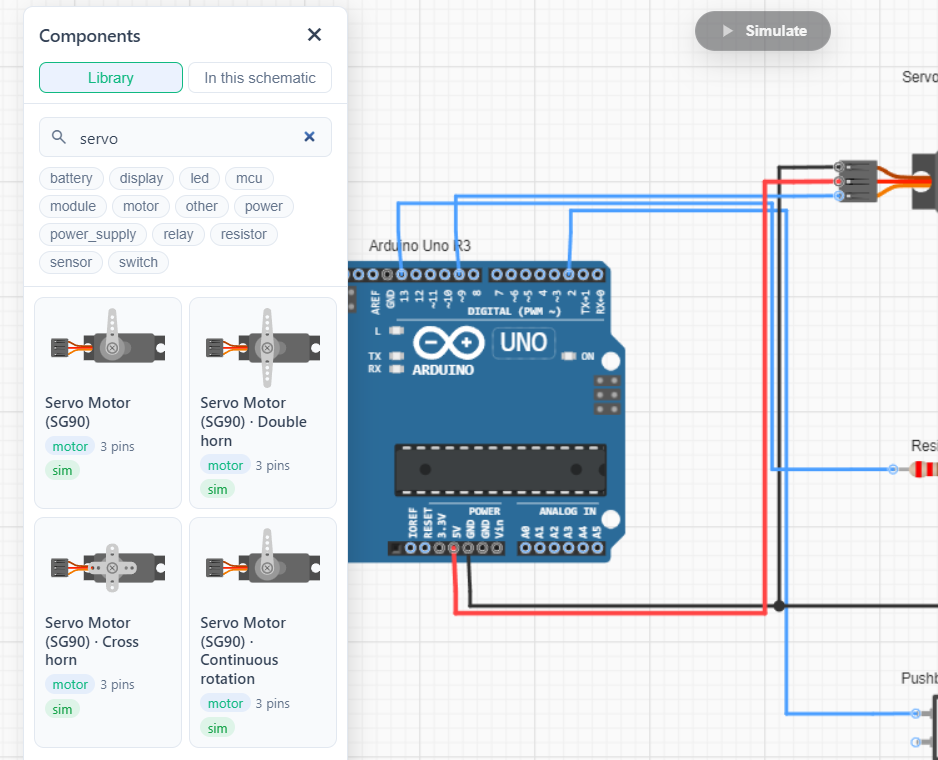Close the Components panel

point(314,35)
